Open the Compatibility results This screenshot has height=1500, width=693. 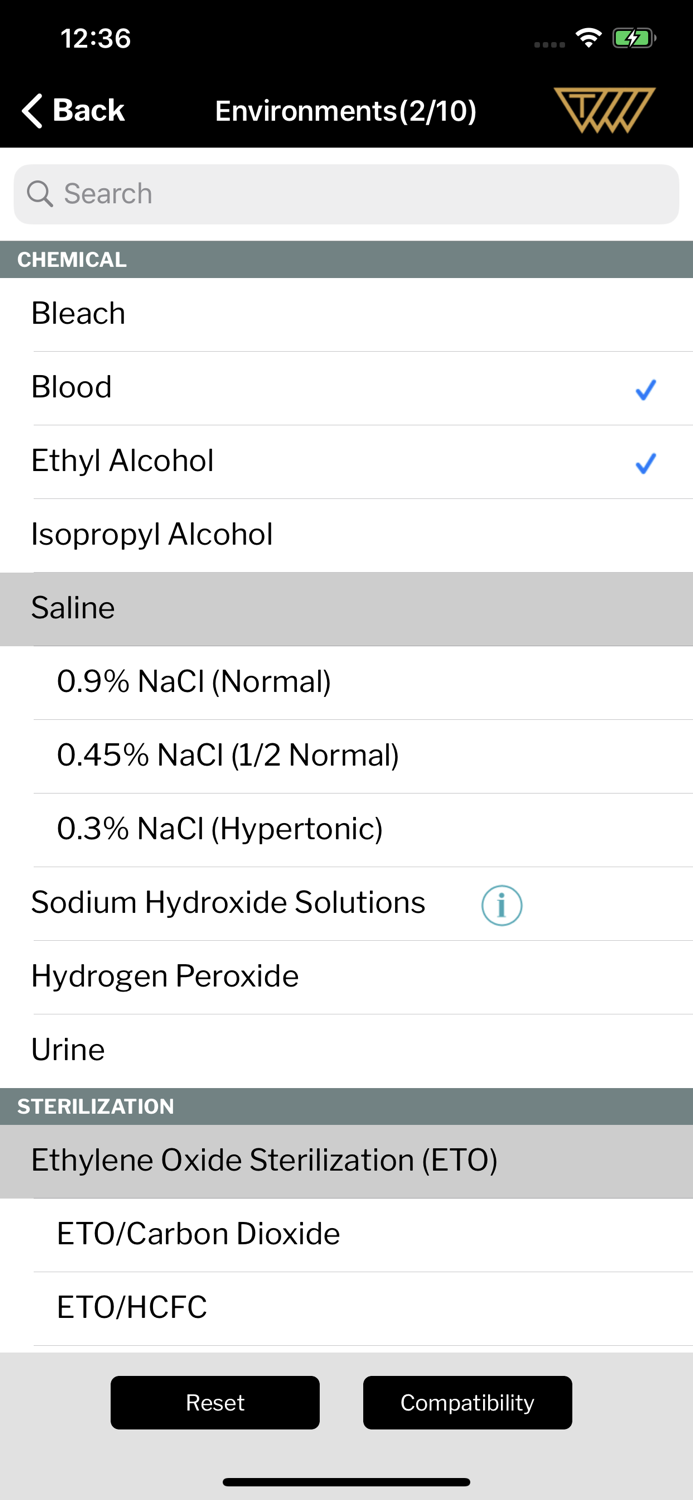(x=467, y=1402)
